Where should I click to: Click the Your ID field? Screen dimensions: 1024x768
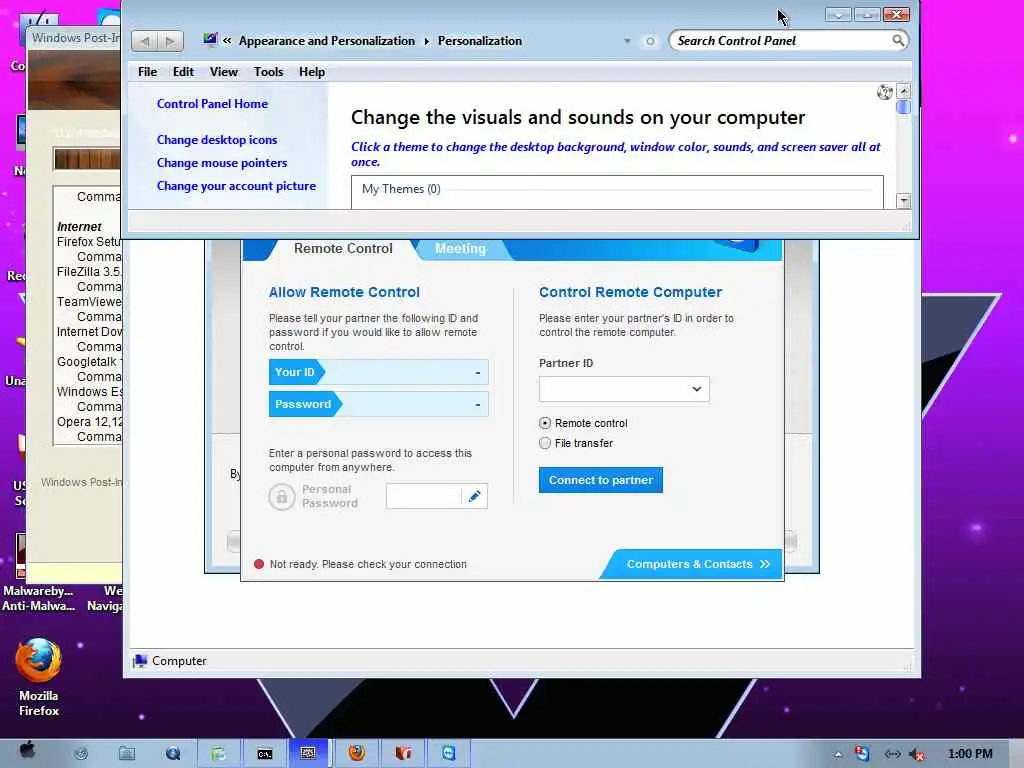(378, 372)
